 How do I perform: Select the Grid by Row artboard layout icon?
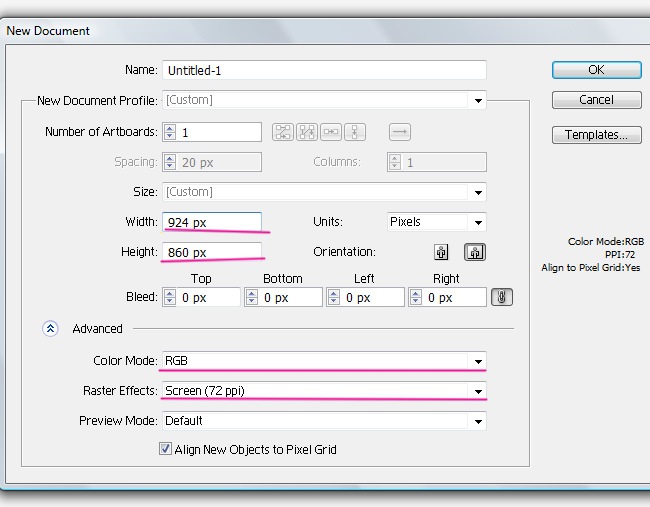coord(282,132)
